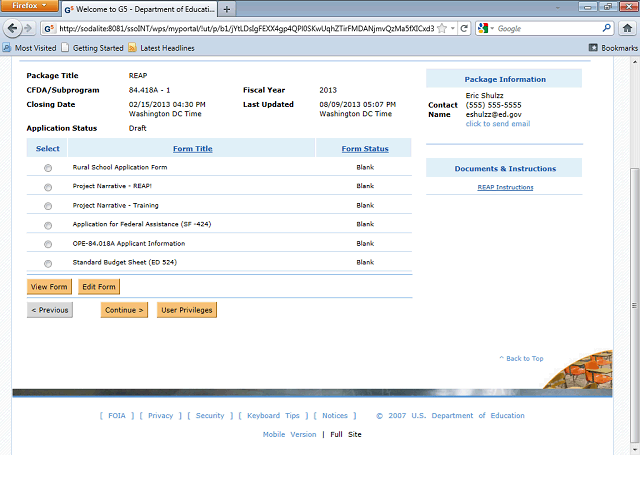Image resolution: width=640 pixels, height=480 pixels.
Task: Open the Privacy footer link
Action: tap(160, 416)
